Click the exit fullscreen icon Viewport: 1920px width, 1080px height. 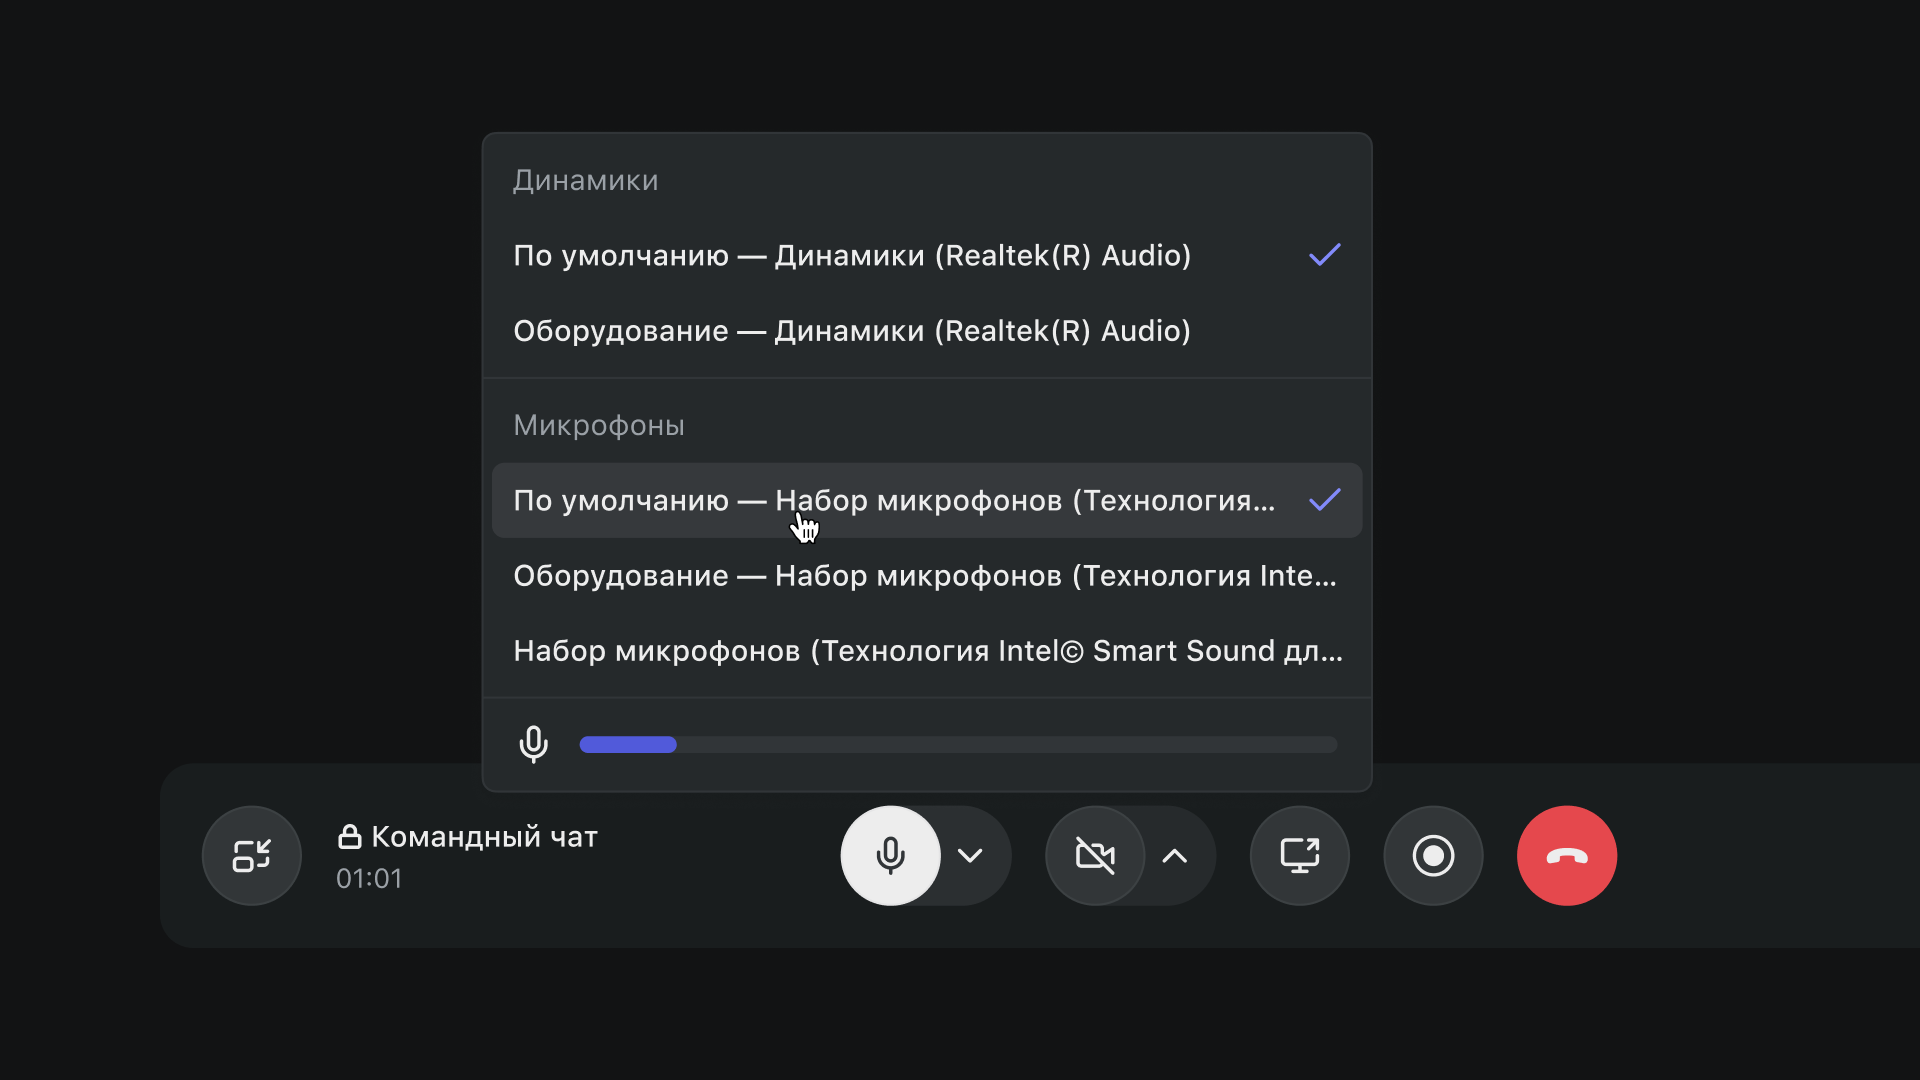251,855
